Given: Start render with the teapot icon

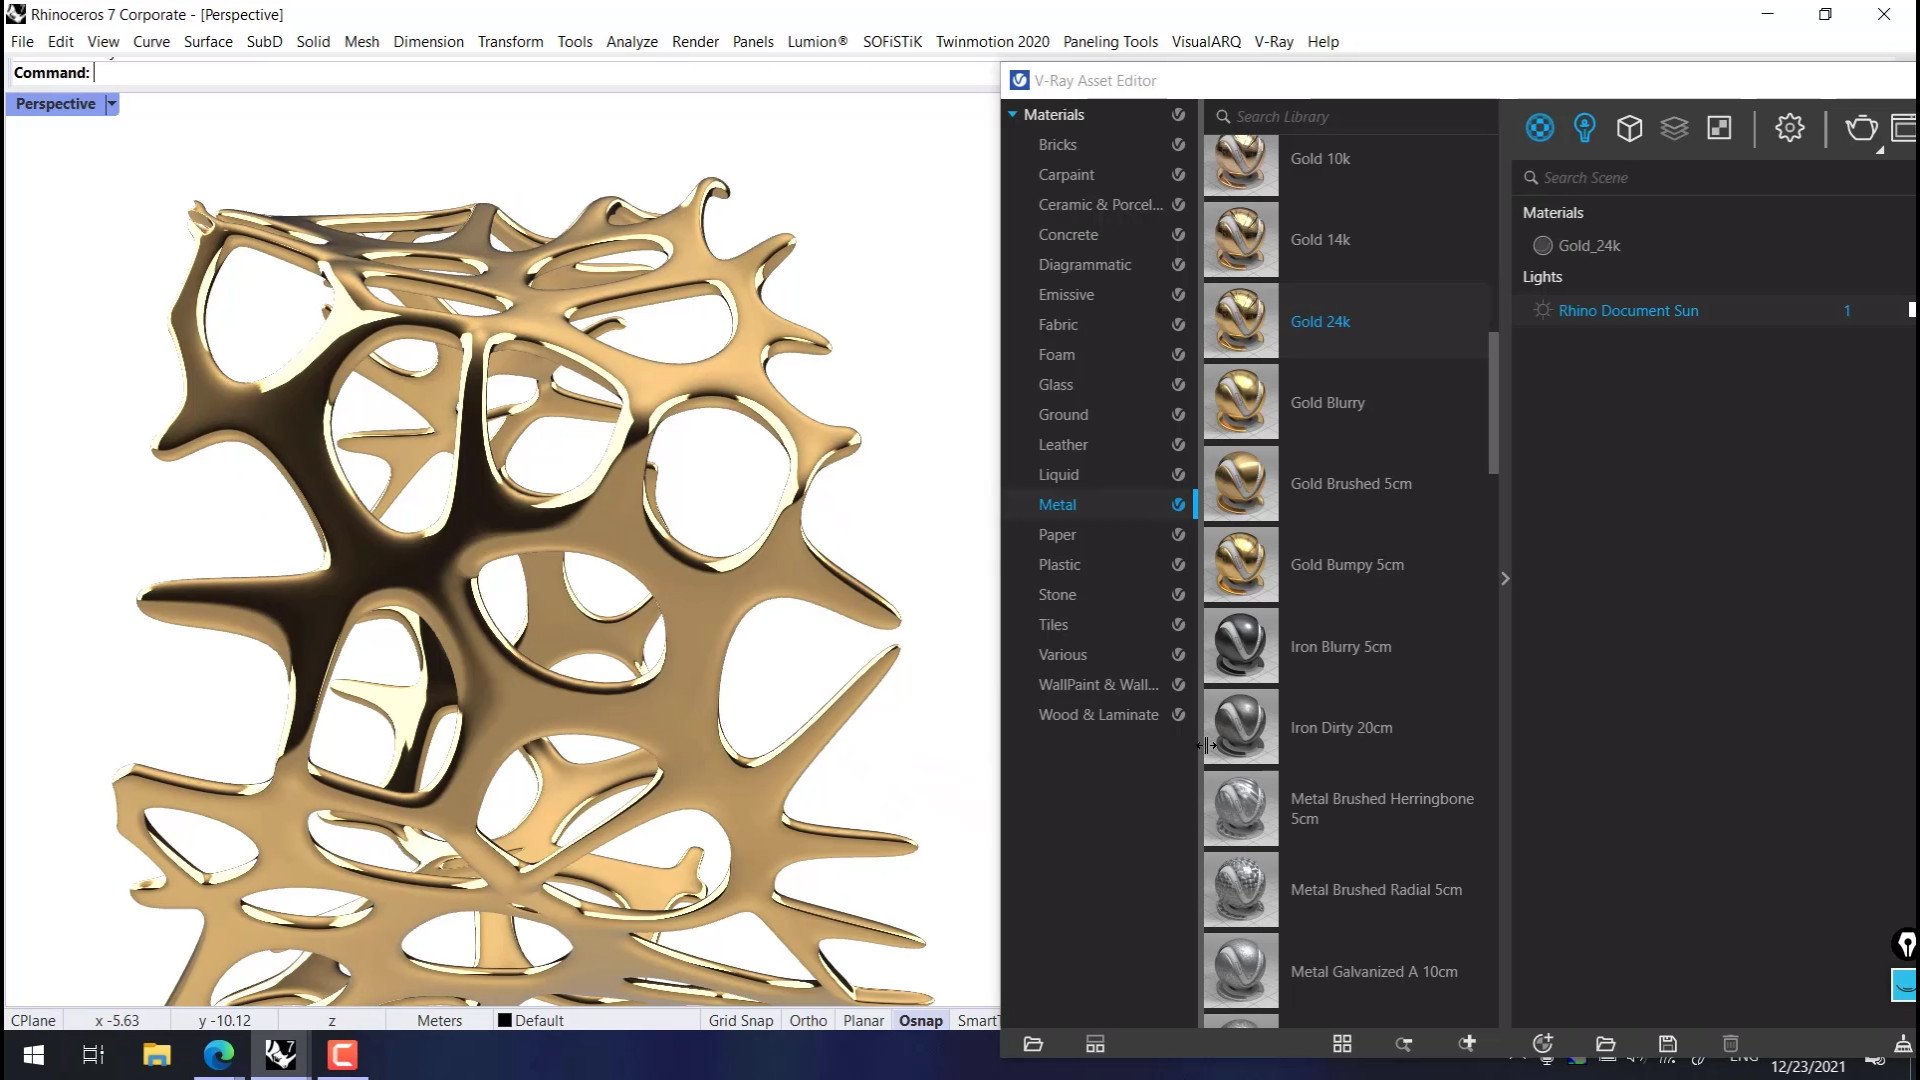Looking at the screenshot, I should (1860, 128).
